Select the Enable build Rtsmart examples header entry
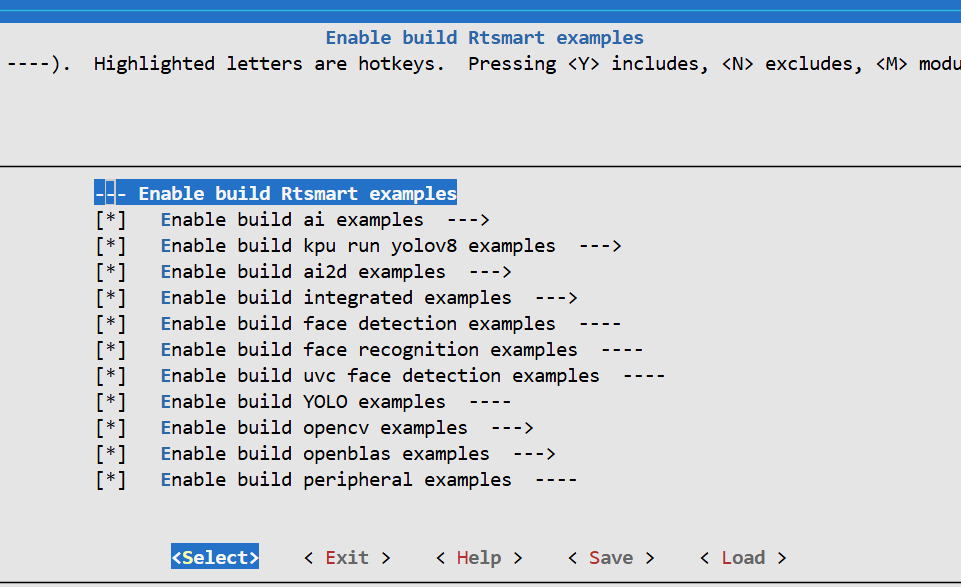The height and width of the screenshot is (587, 961). 297,194
